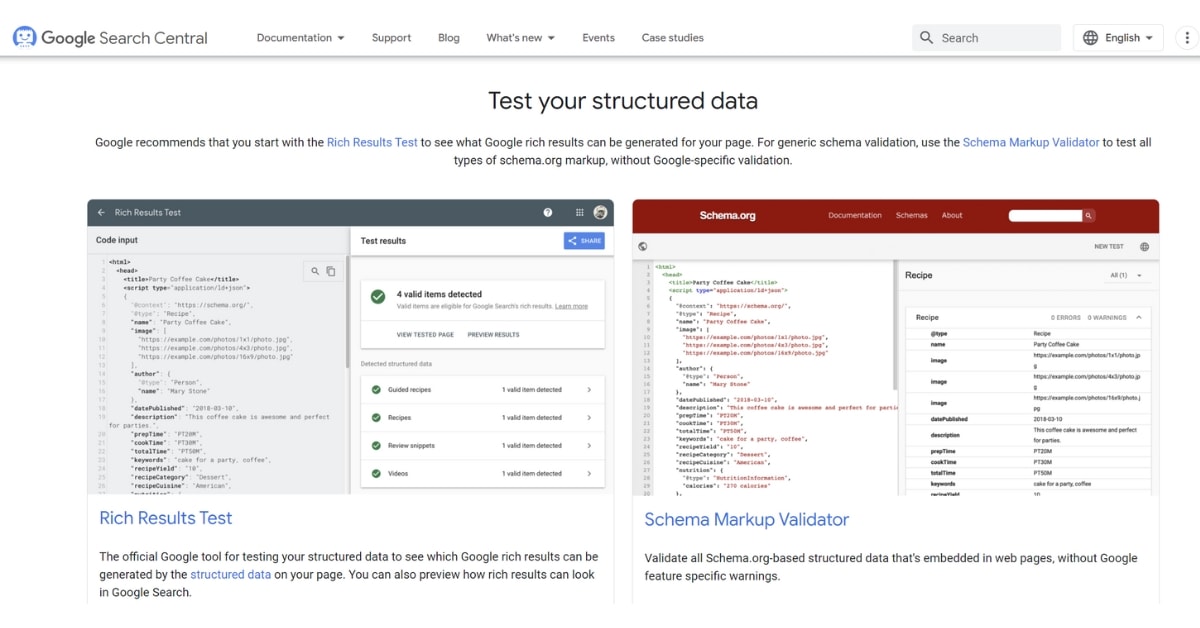Click the more options icon at top right

pos(1187,38)
